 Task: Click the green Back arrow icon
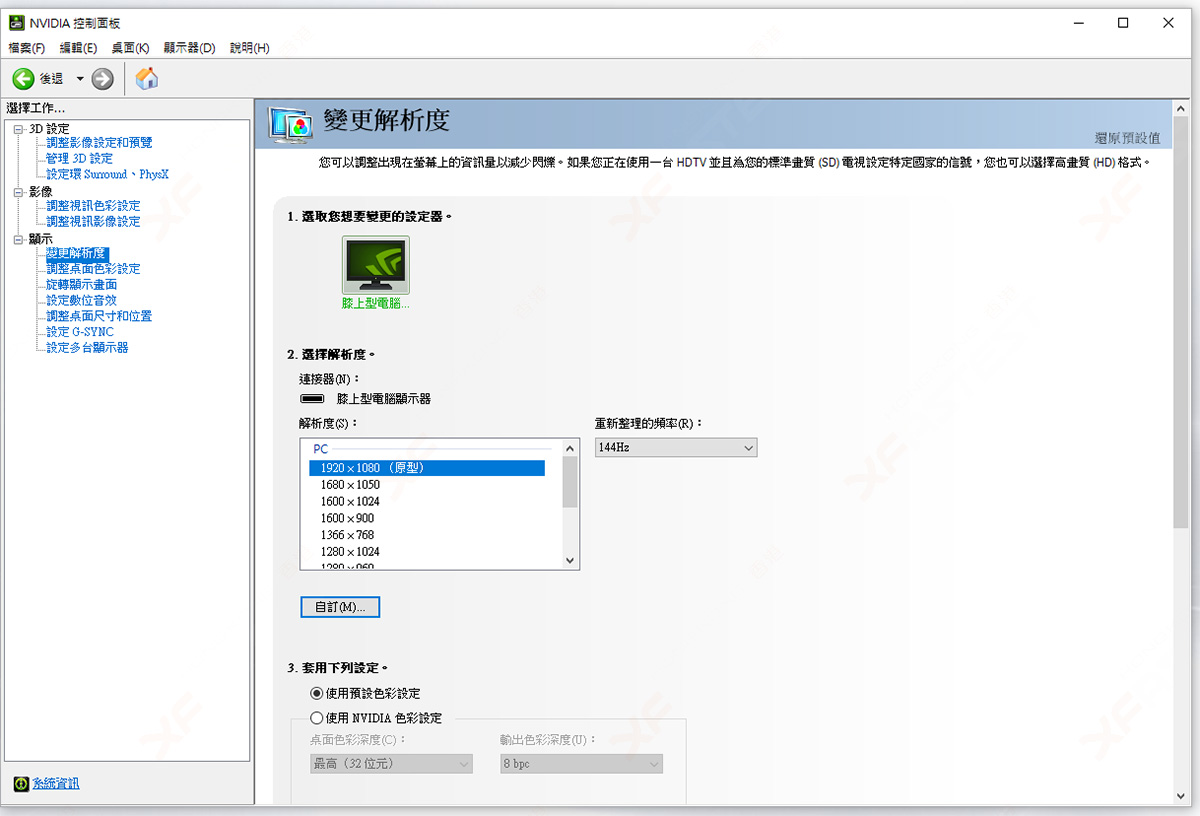(23, 79)
